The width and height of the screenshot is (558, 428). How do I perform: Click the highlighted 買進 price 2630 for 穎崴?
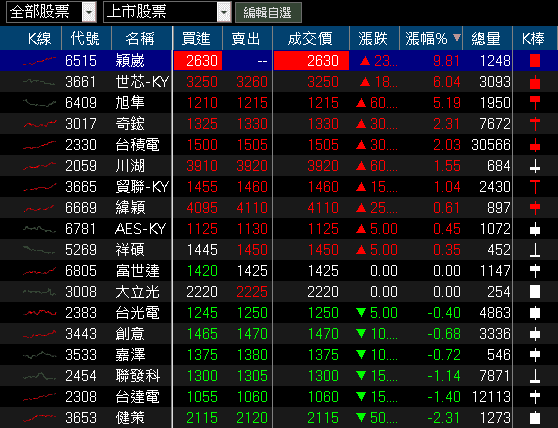tap(198, 60)
